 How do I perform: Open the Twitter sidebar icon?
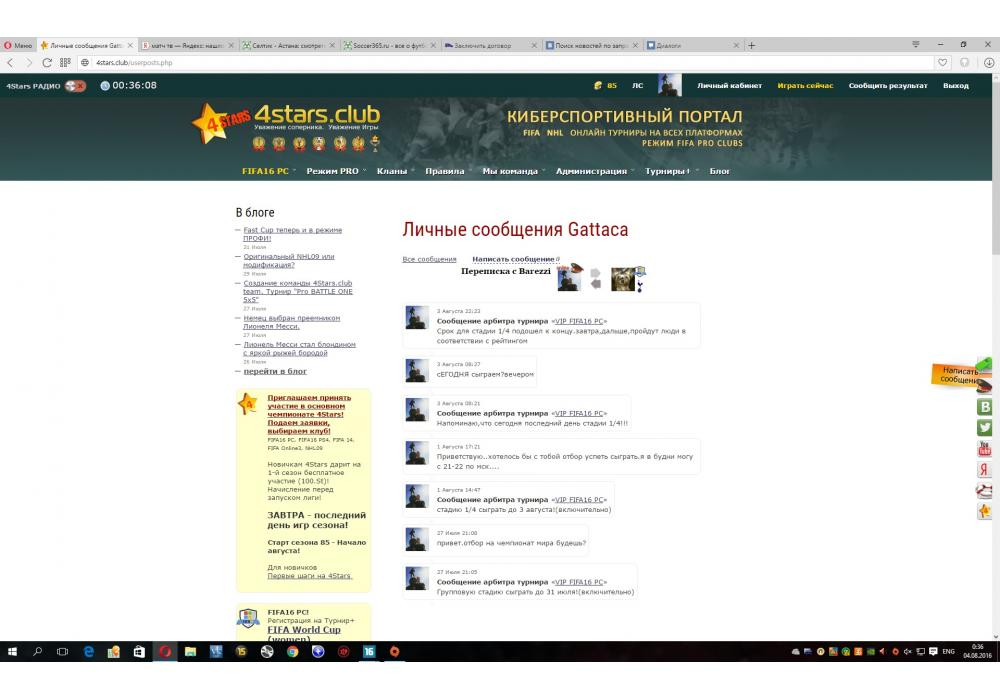[x=985, y=428]
